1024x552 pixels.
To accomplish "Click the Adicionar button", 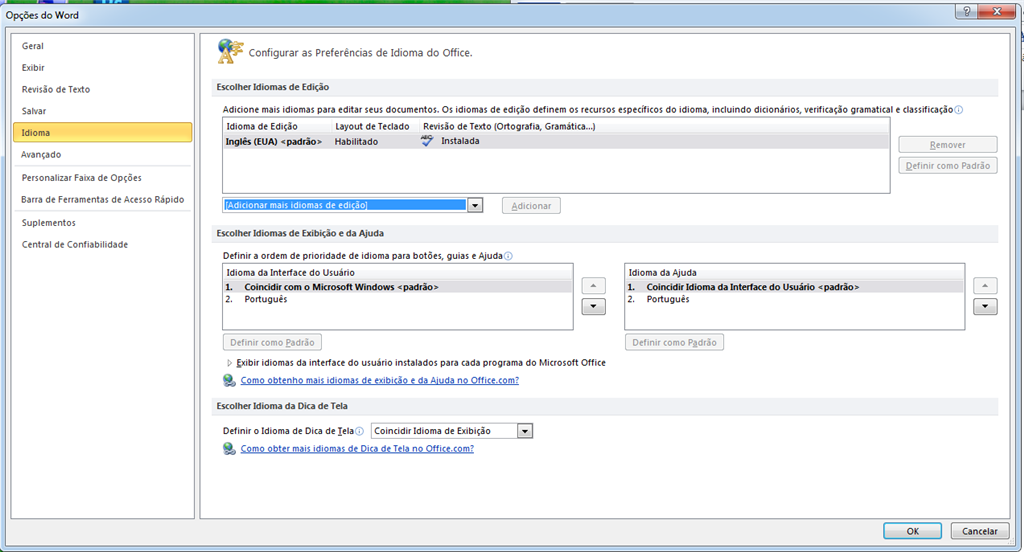I will [531, 206].
